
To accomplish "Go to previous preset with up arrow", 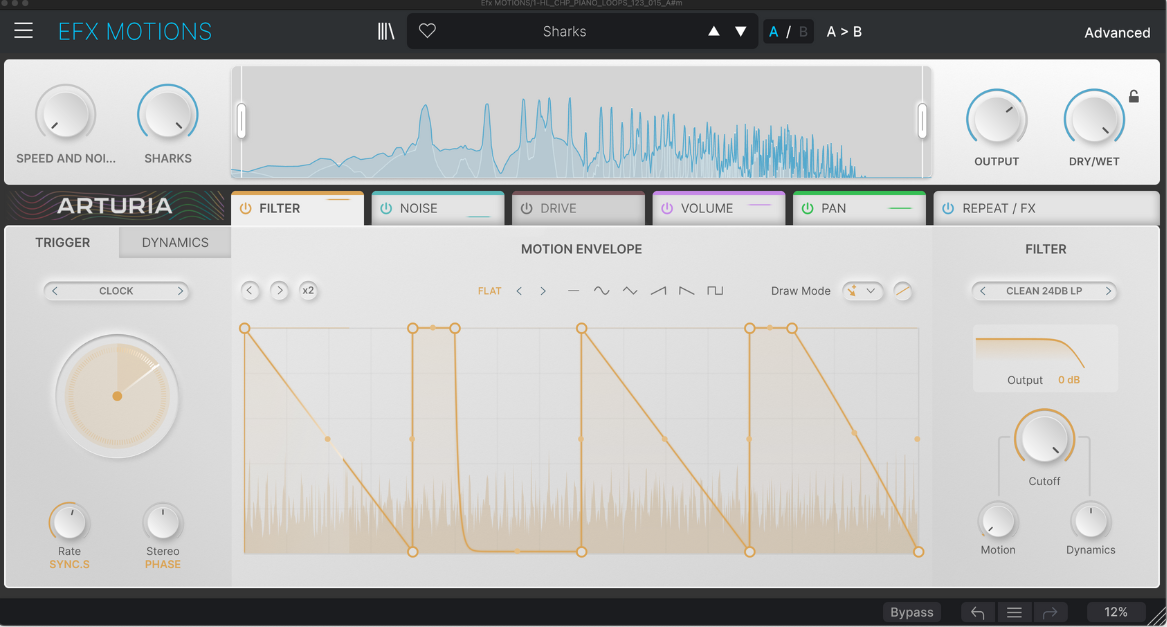I will 714,31.
